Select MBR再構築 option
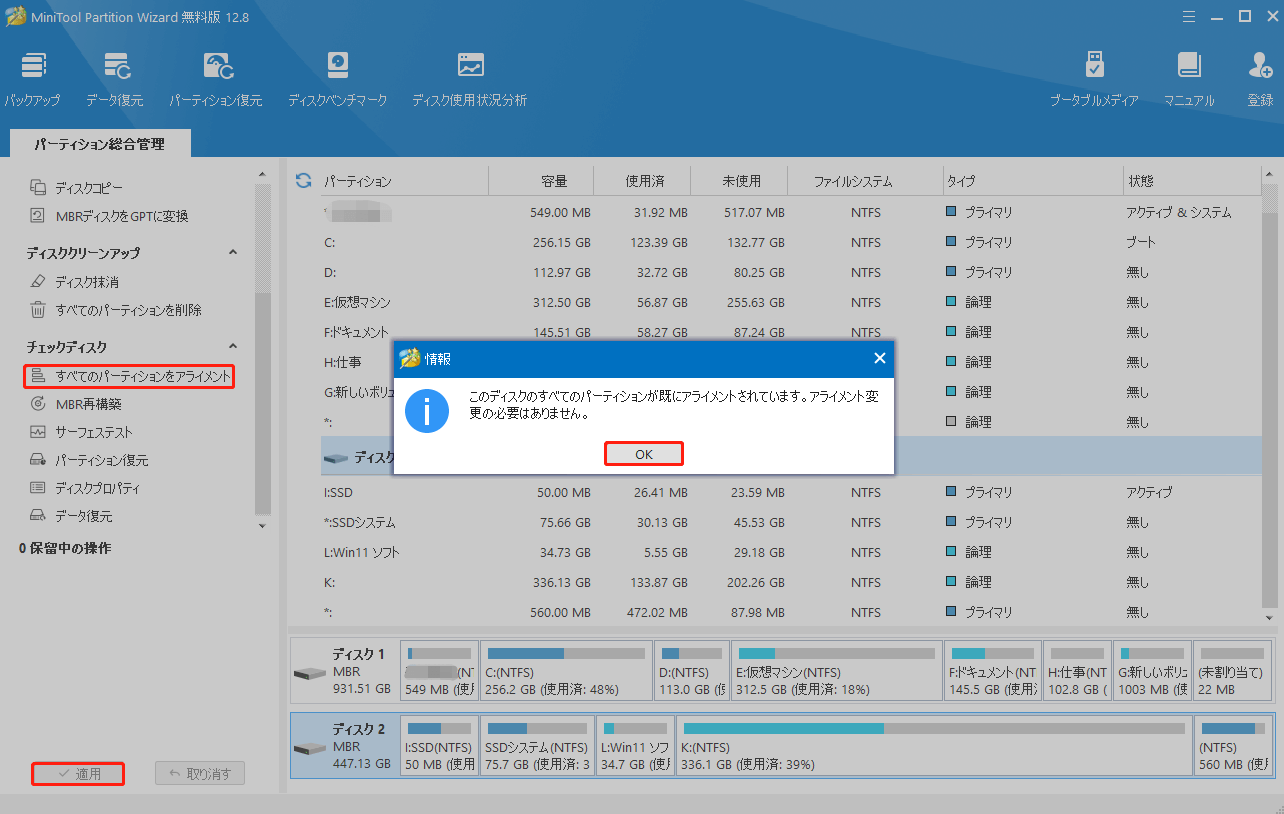 (x=76, y=404)
